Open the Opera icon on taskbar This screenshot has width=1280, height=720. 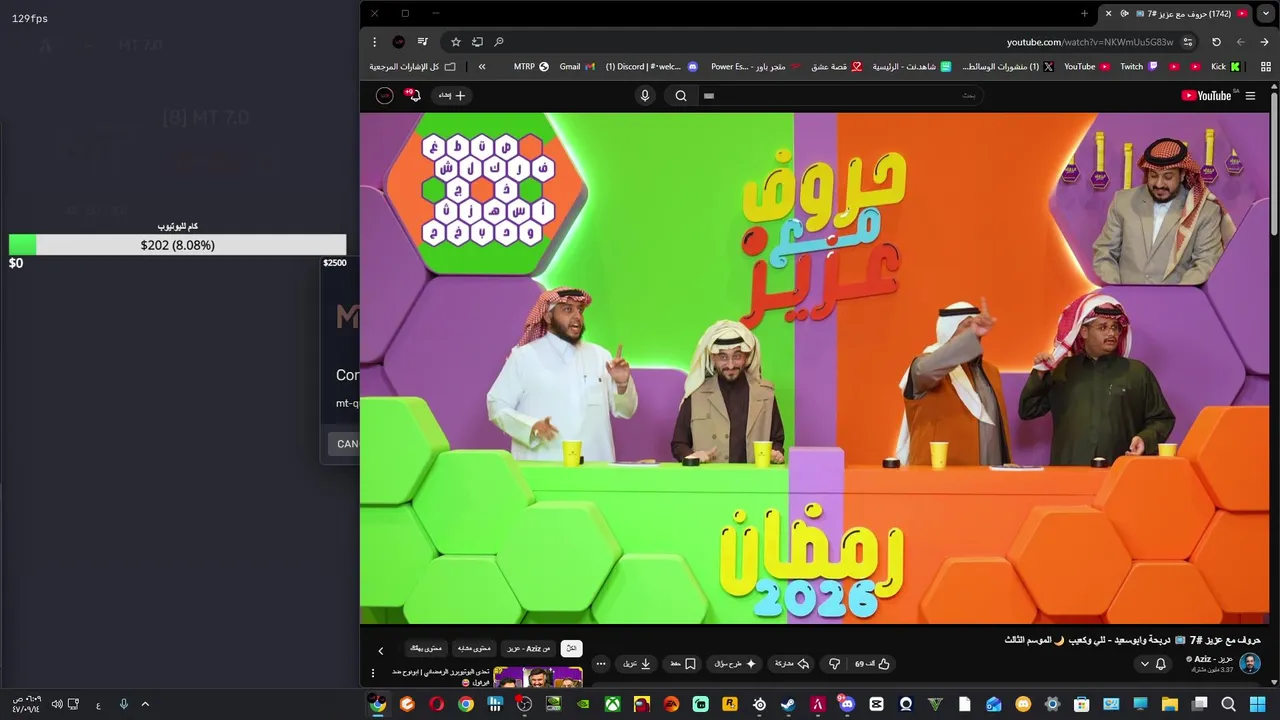coord(436,704)
